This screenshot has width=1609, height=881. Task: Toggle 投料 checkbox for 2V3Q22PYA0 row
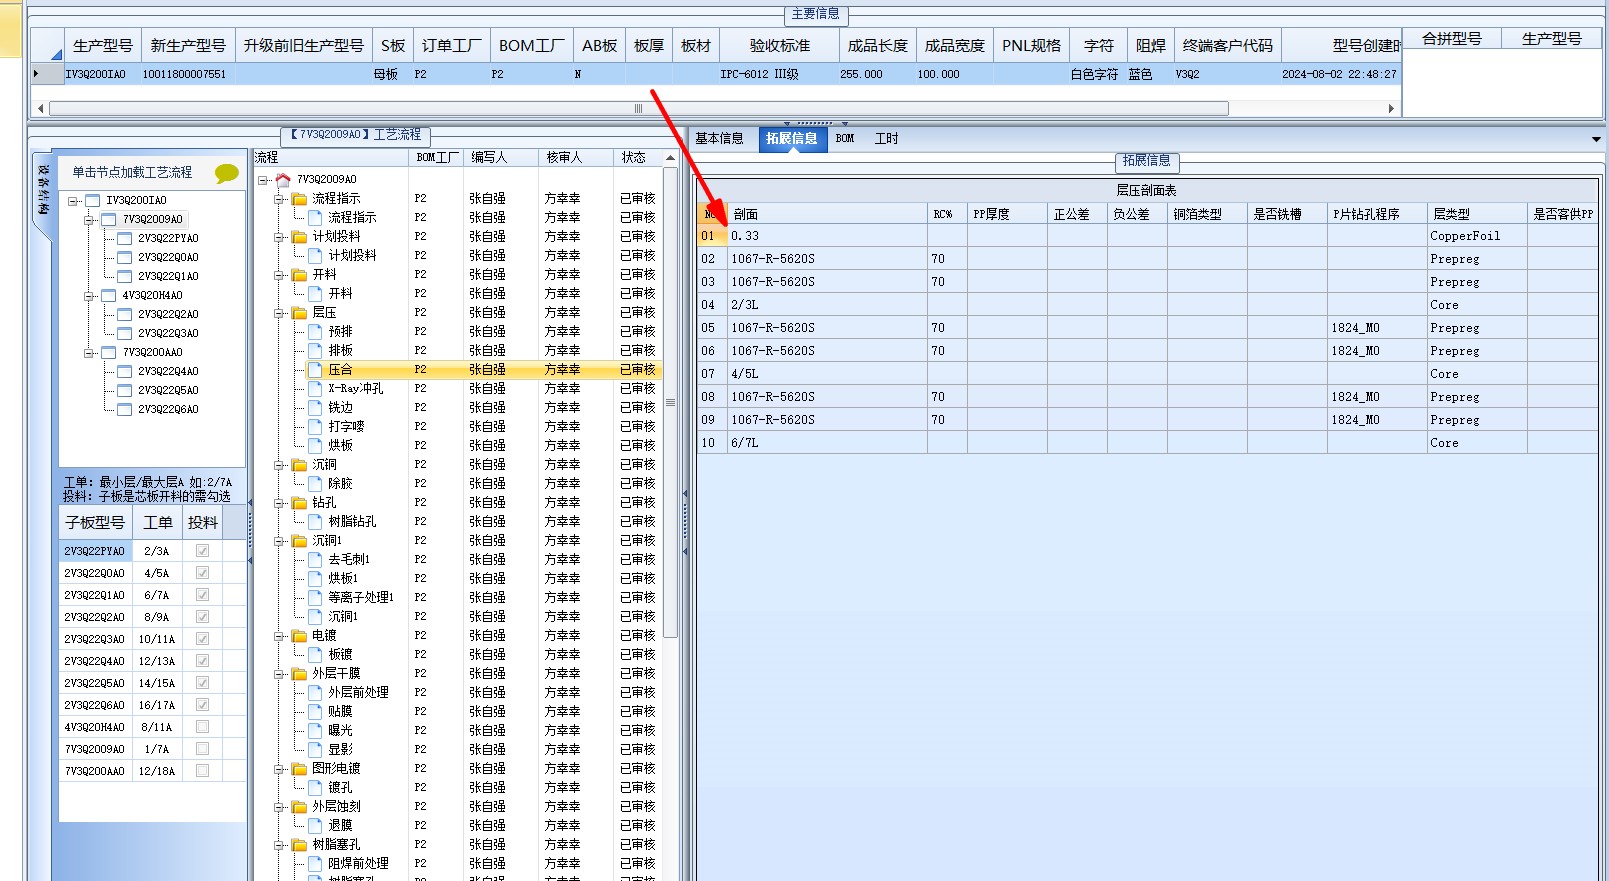click(202, 551)
